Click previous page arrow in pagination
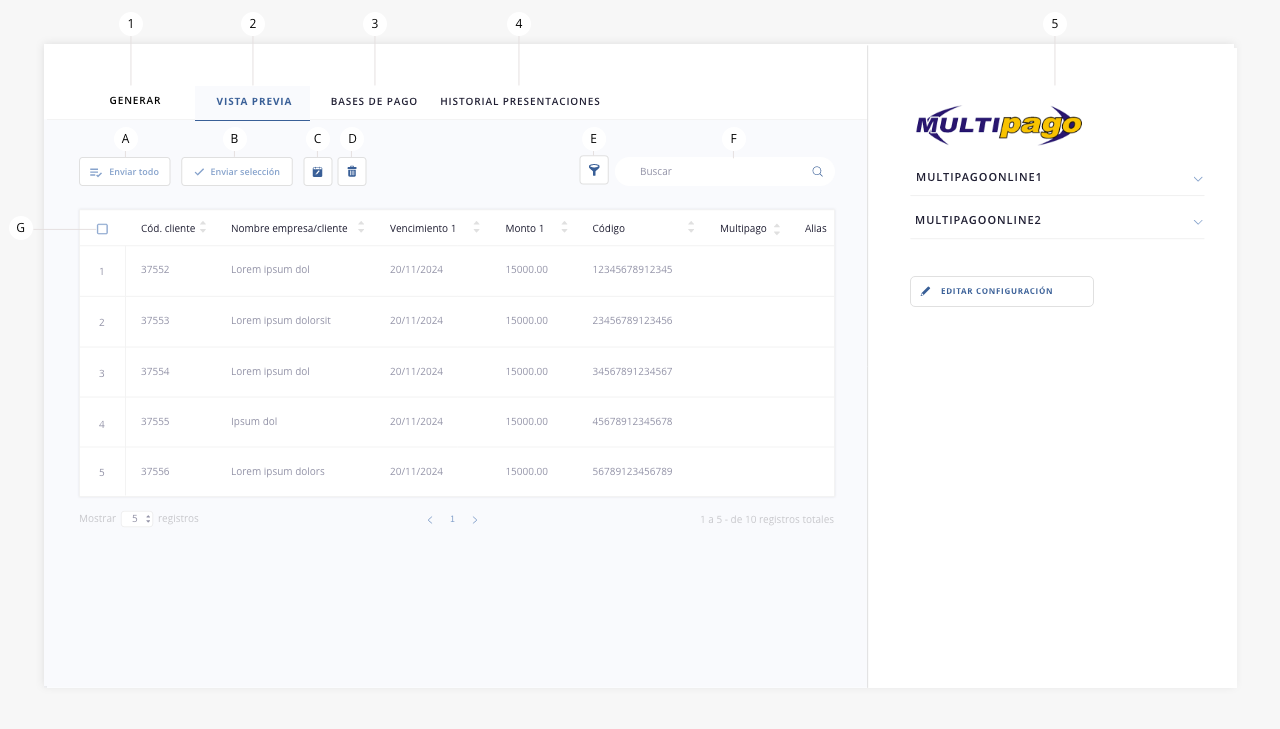This screenshot has width=1280, height=729. point(430,520)
